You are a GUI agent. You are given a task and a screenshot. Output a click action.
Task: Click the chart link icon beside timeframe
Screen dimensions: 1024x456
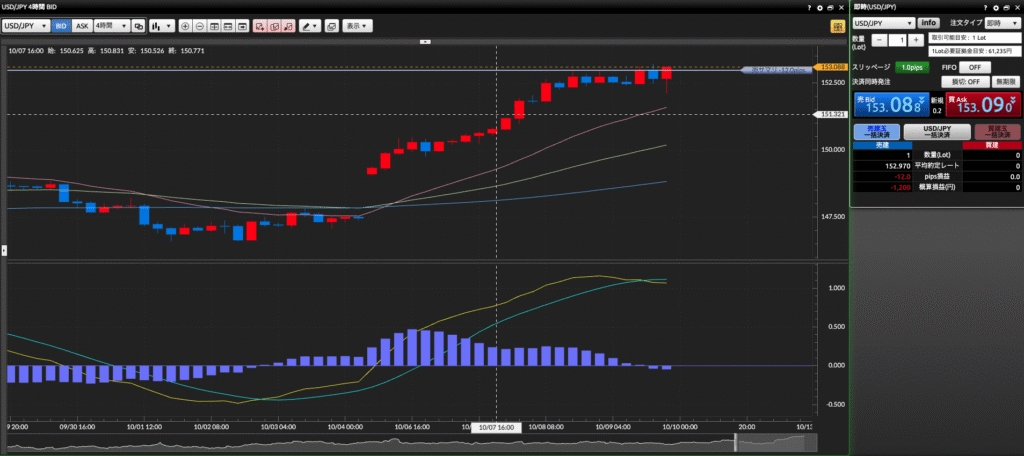click(138, 25)
